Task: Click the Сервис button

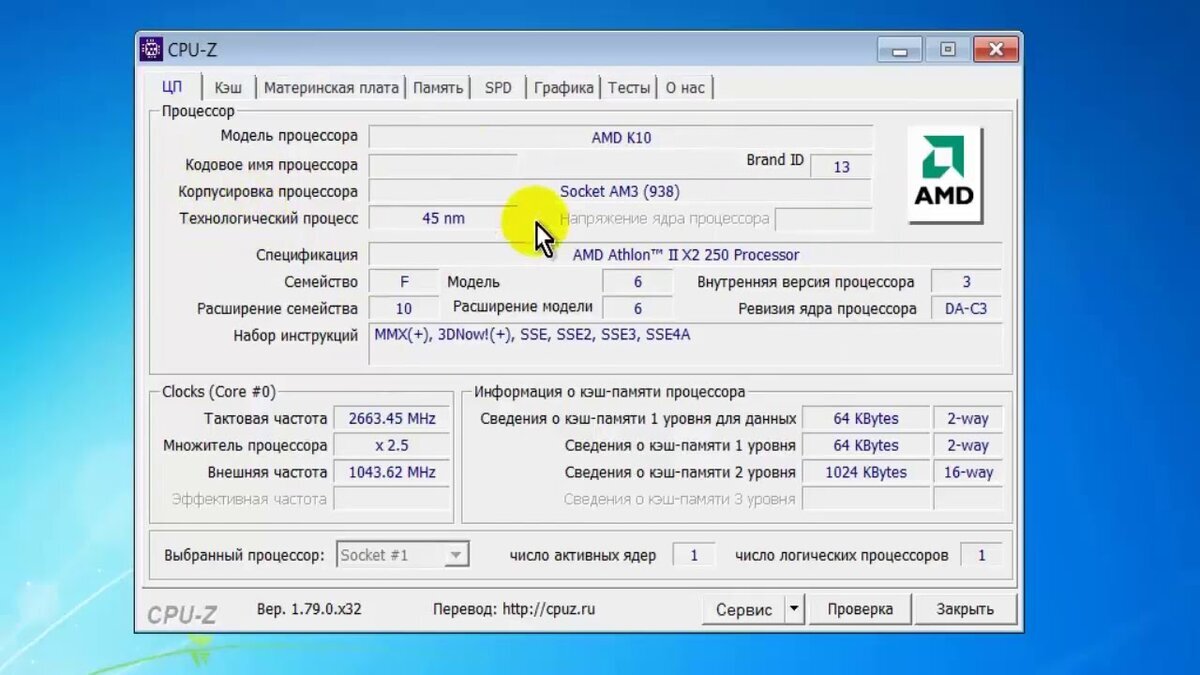Action: pos(745,608)
